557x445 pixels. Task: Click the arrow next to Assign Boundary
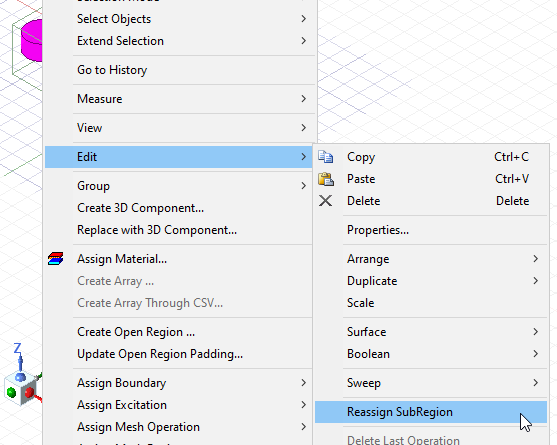pyautogui.click(x=303, y=383)
